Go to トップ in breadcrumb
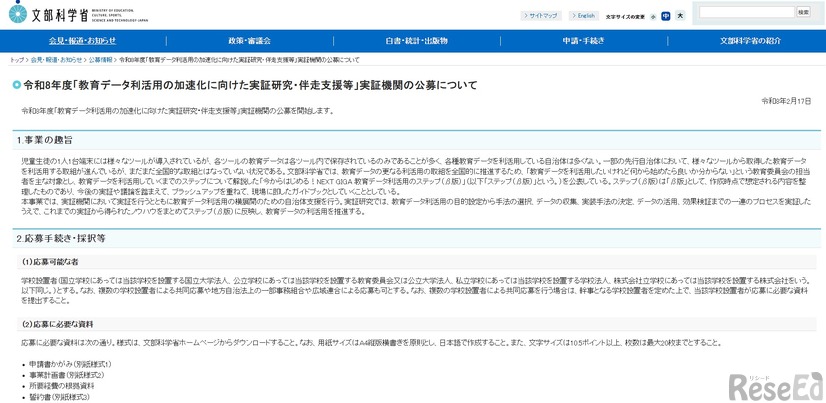The height and width of the screenshot is (403, 826). coord(17,60)
